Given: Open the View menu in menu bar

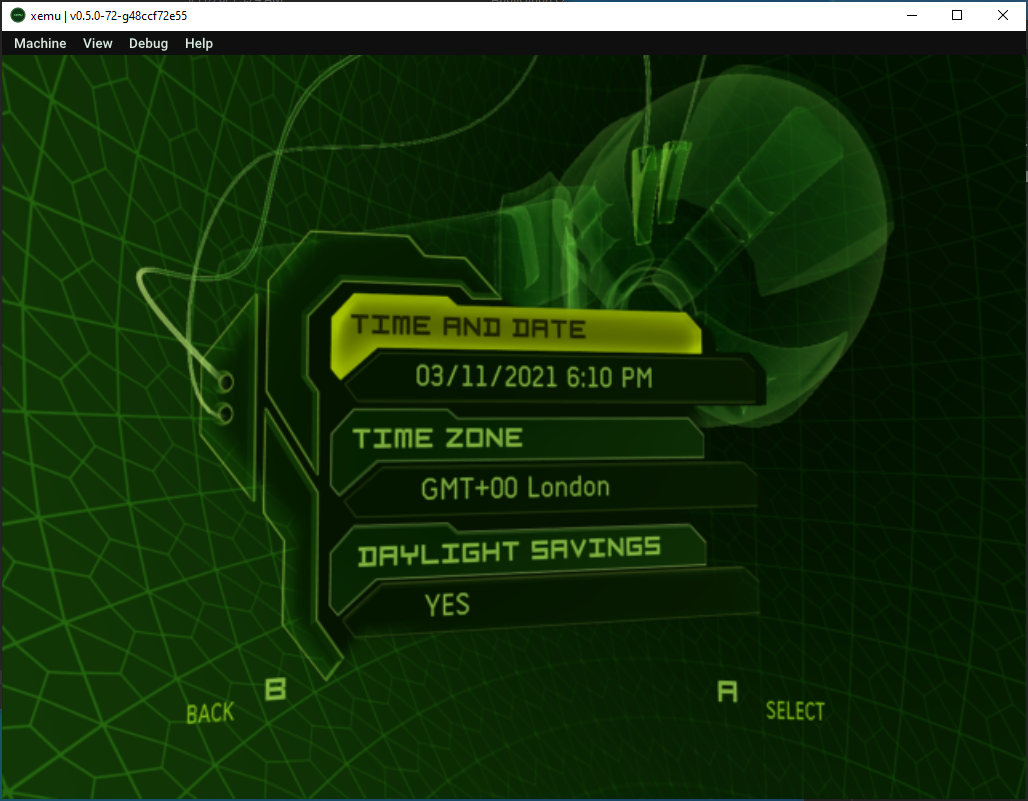Looking at the screenshot, I should [97, 43].
